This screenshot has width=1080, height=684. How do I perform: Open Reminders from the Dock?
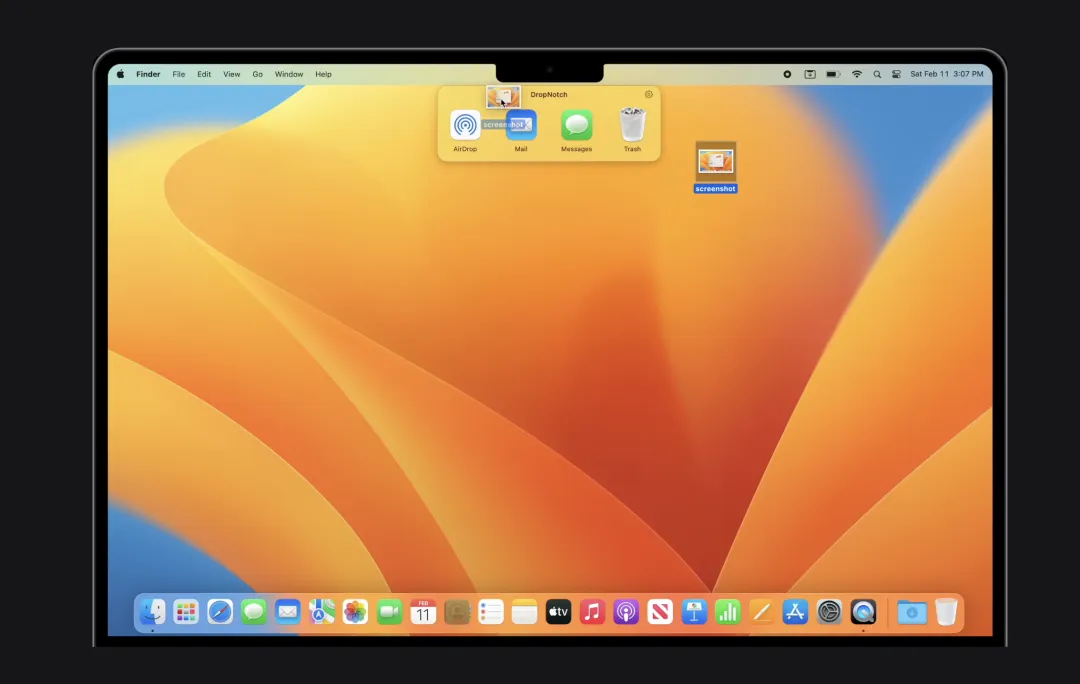[x=490, y=612]
